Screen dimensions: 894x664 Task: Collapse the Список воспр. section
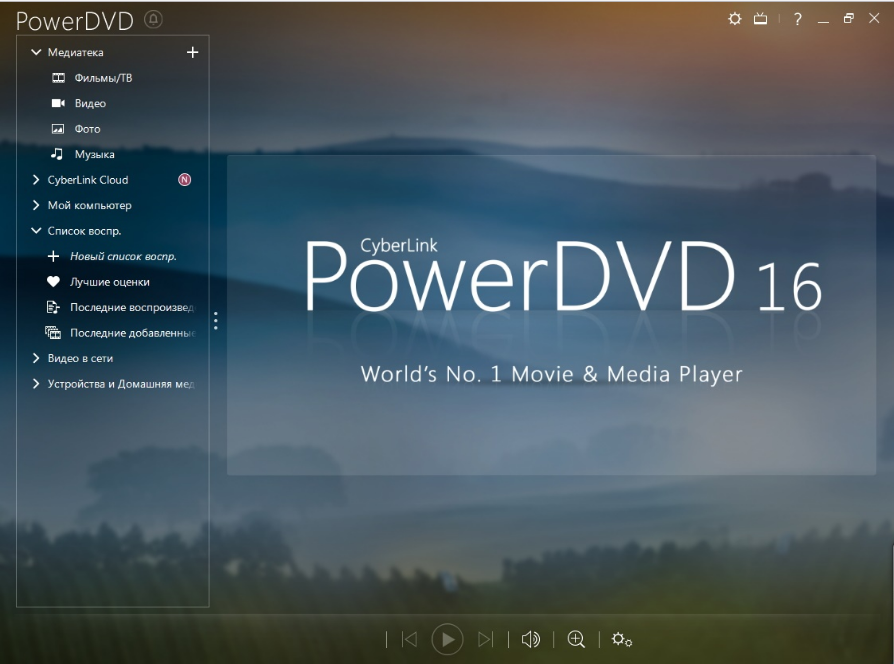pos(36,231)
